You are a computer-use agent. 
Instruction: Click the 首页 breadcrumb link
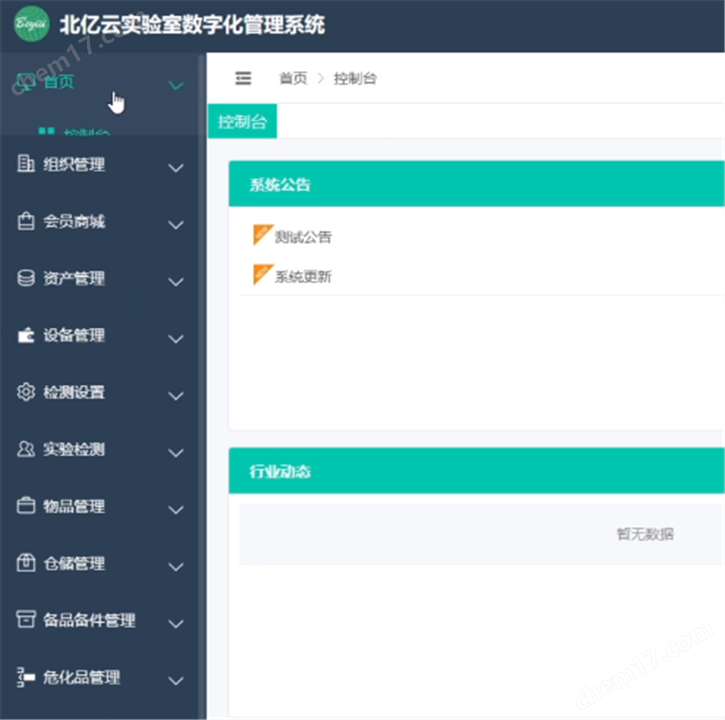(293, 78)
